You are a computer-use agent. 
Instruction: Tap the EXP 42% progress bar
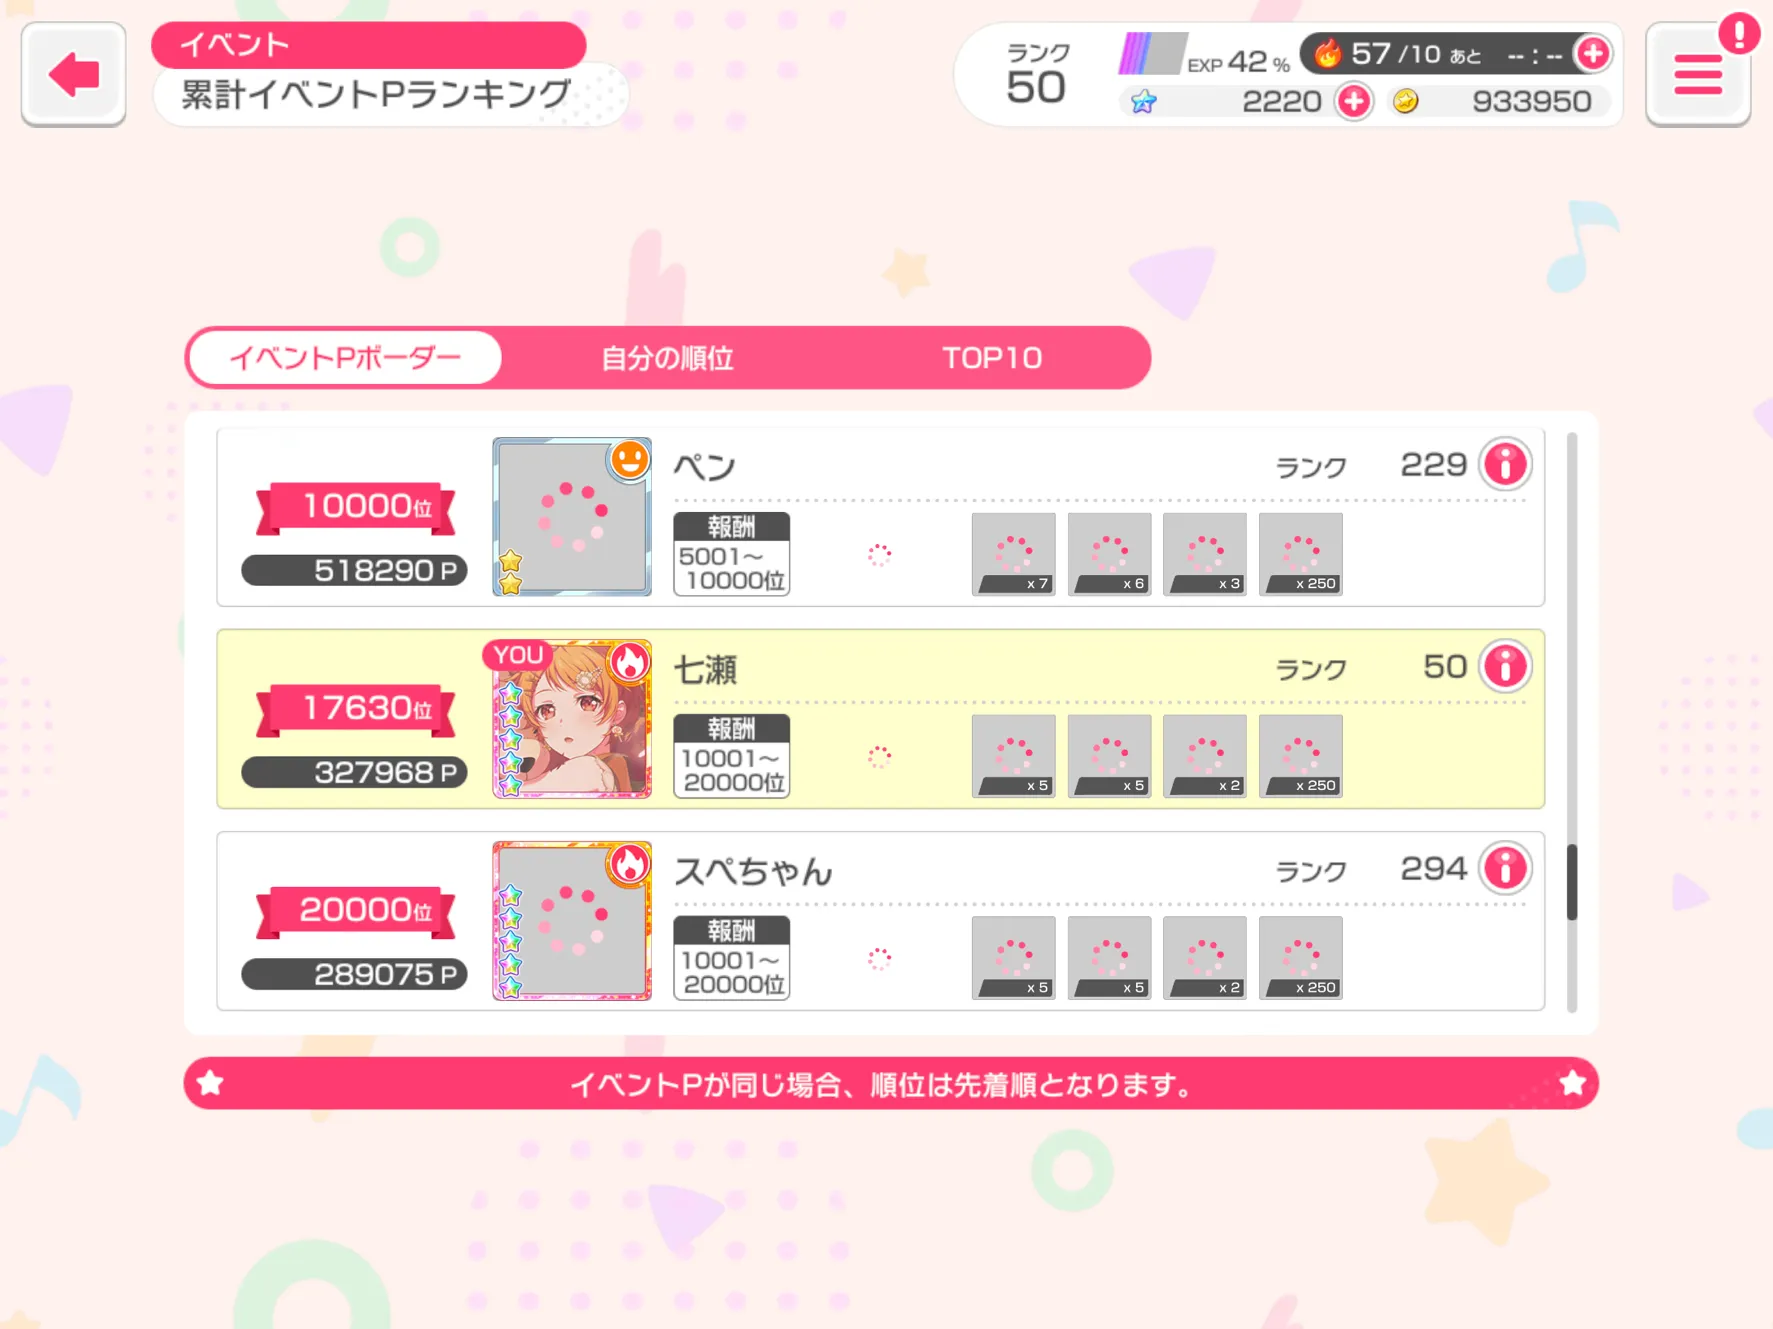pos(1152,54)
